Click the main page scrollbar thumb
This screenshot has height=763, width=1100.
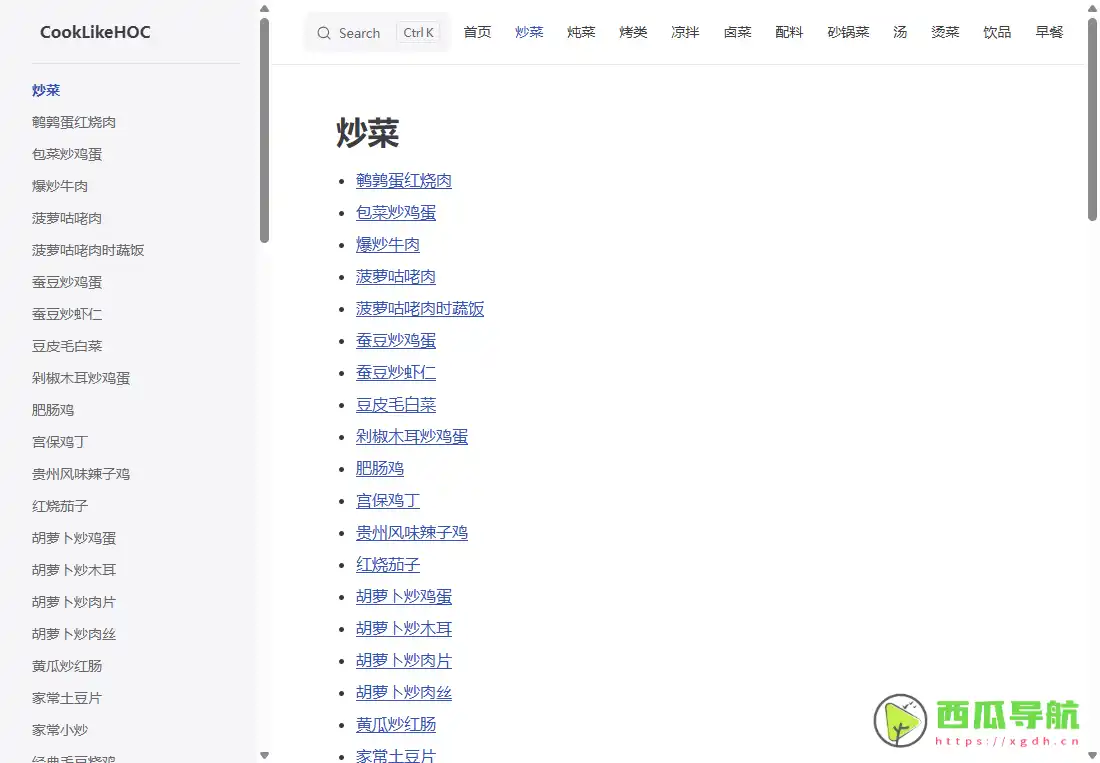(x=1092, y=119)
